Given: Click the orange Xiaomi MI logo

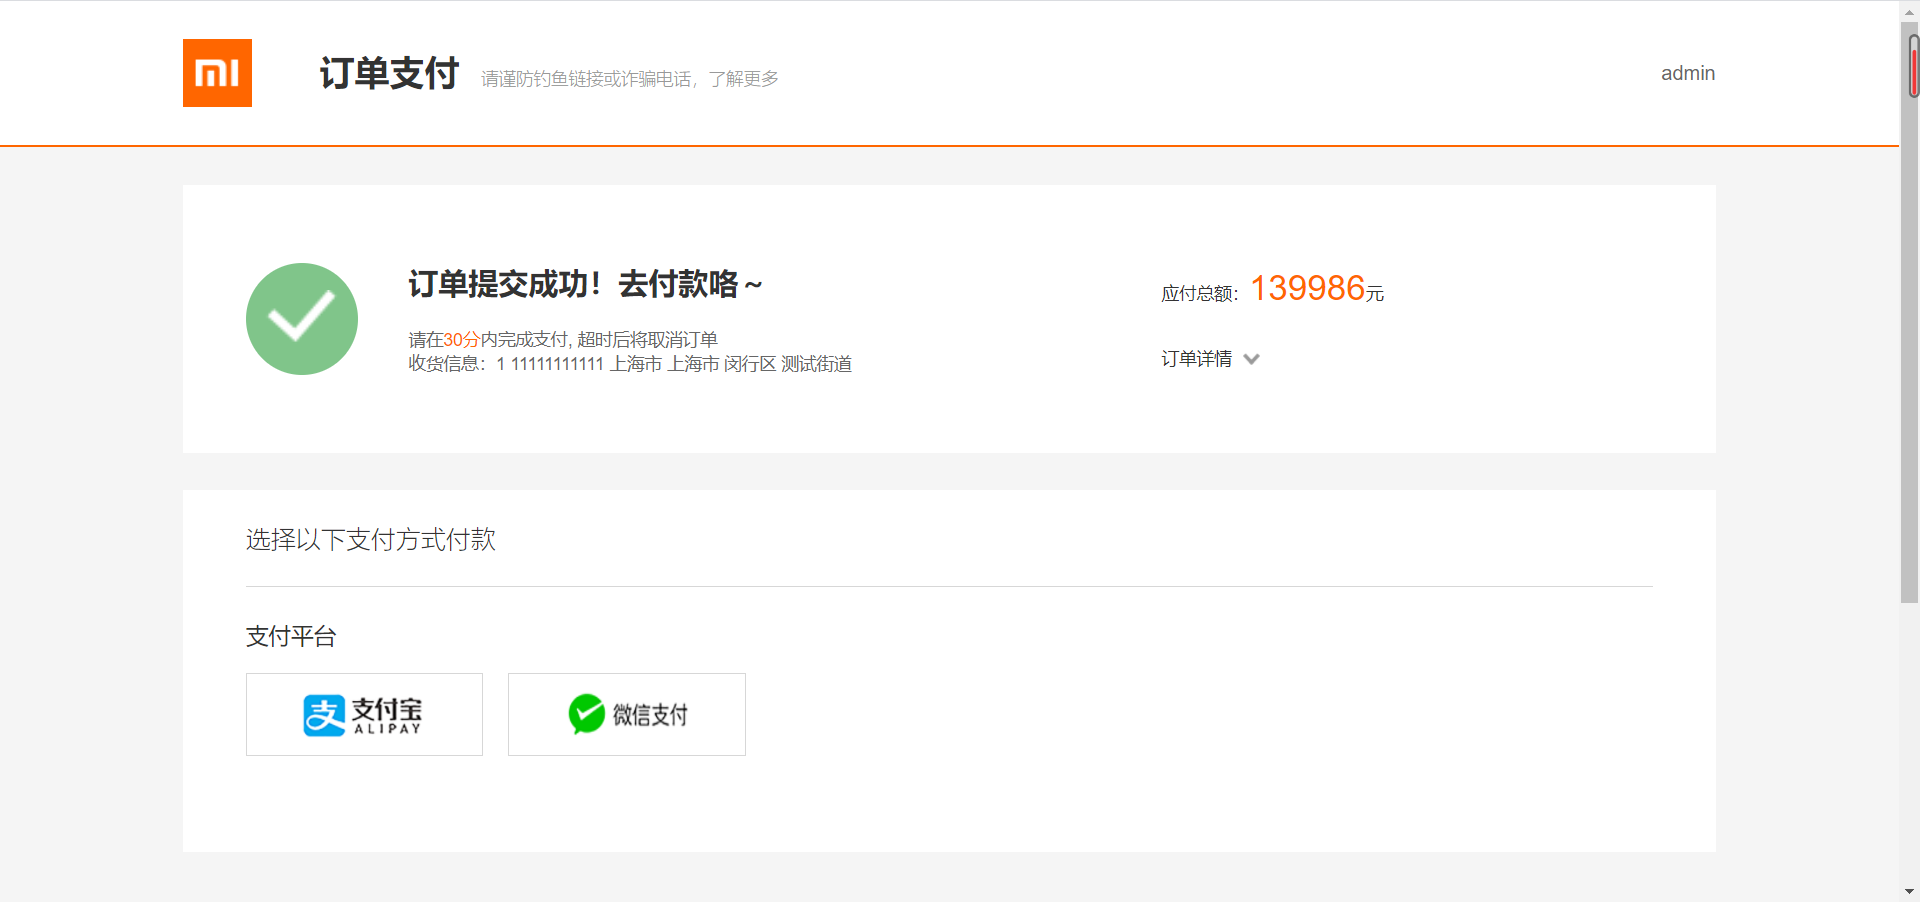Looking at the screenshot, I should pos(217,73).
